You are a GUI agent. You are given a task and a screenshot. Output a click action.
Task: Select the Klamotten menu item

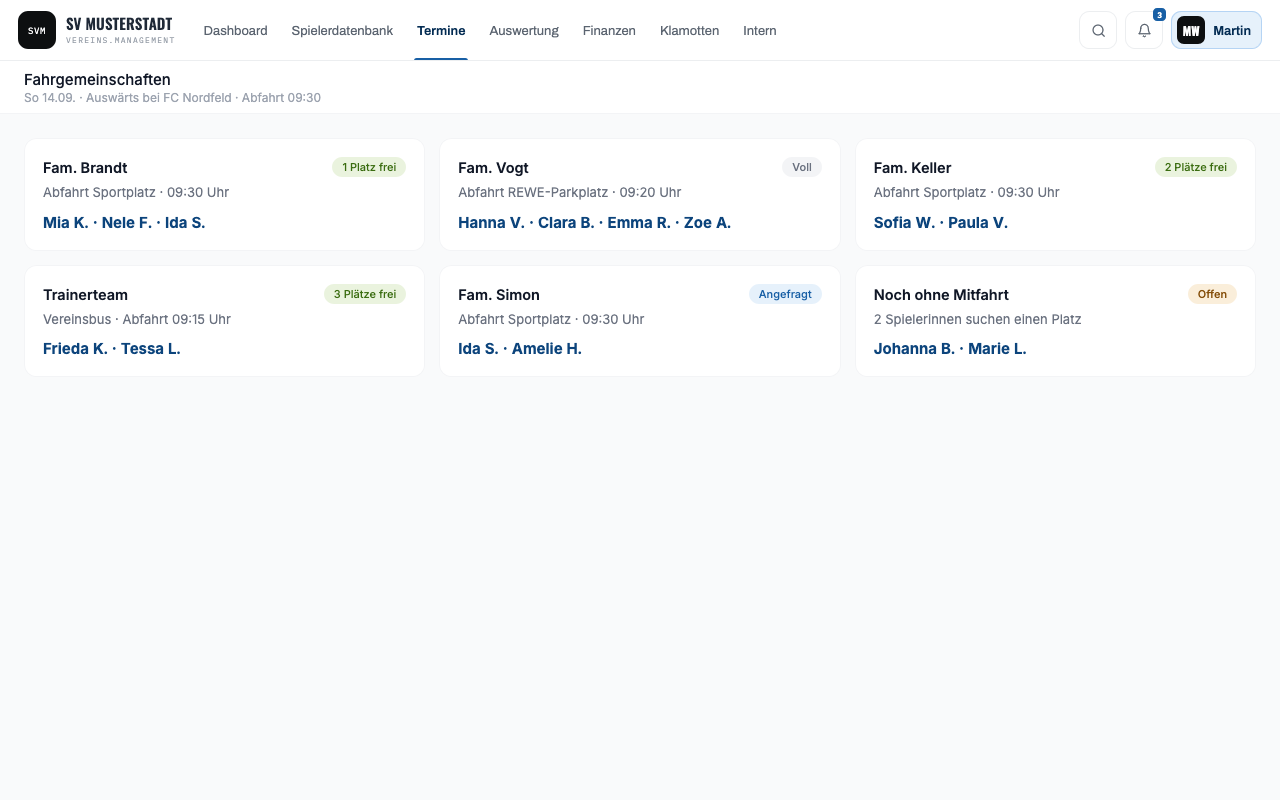click(x=689, y=31)
